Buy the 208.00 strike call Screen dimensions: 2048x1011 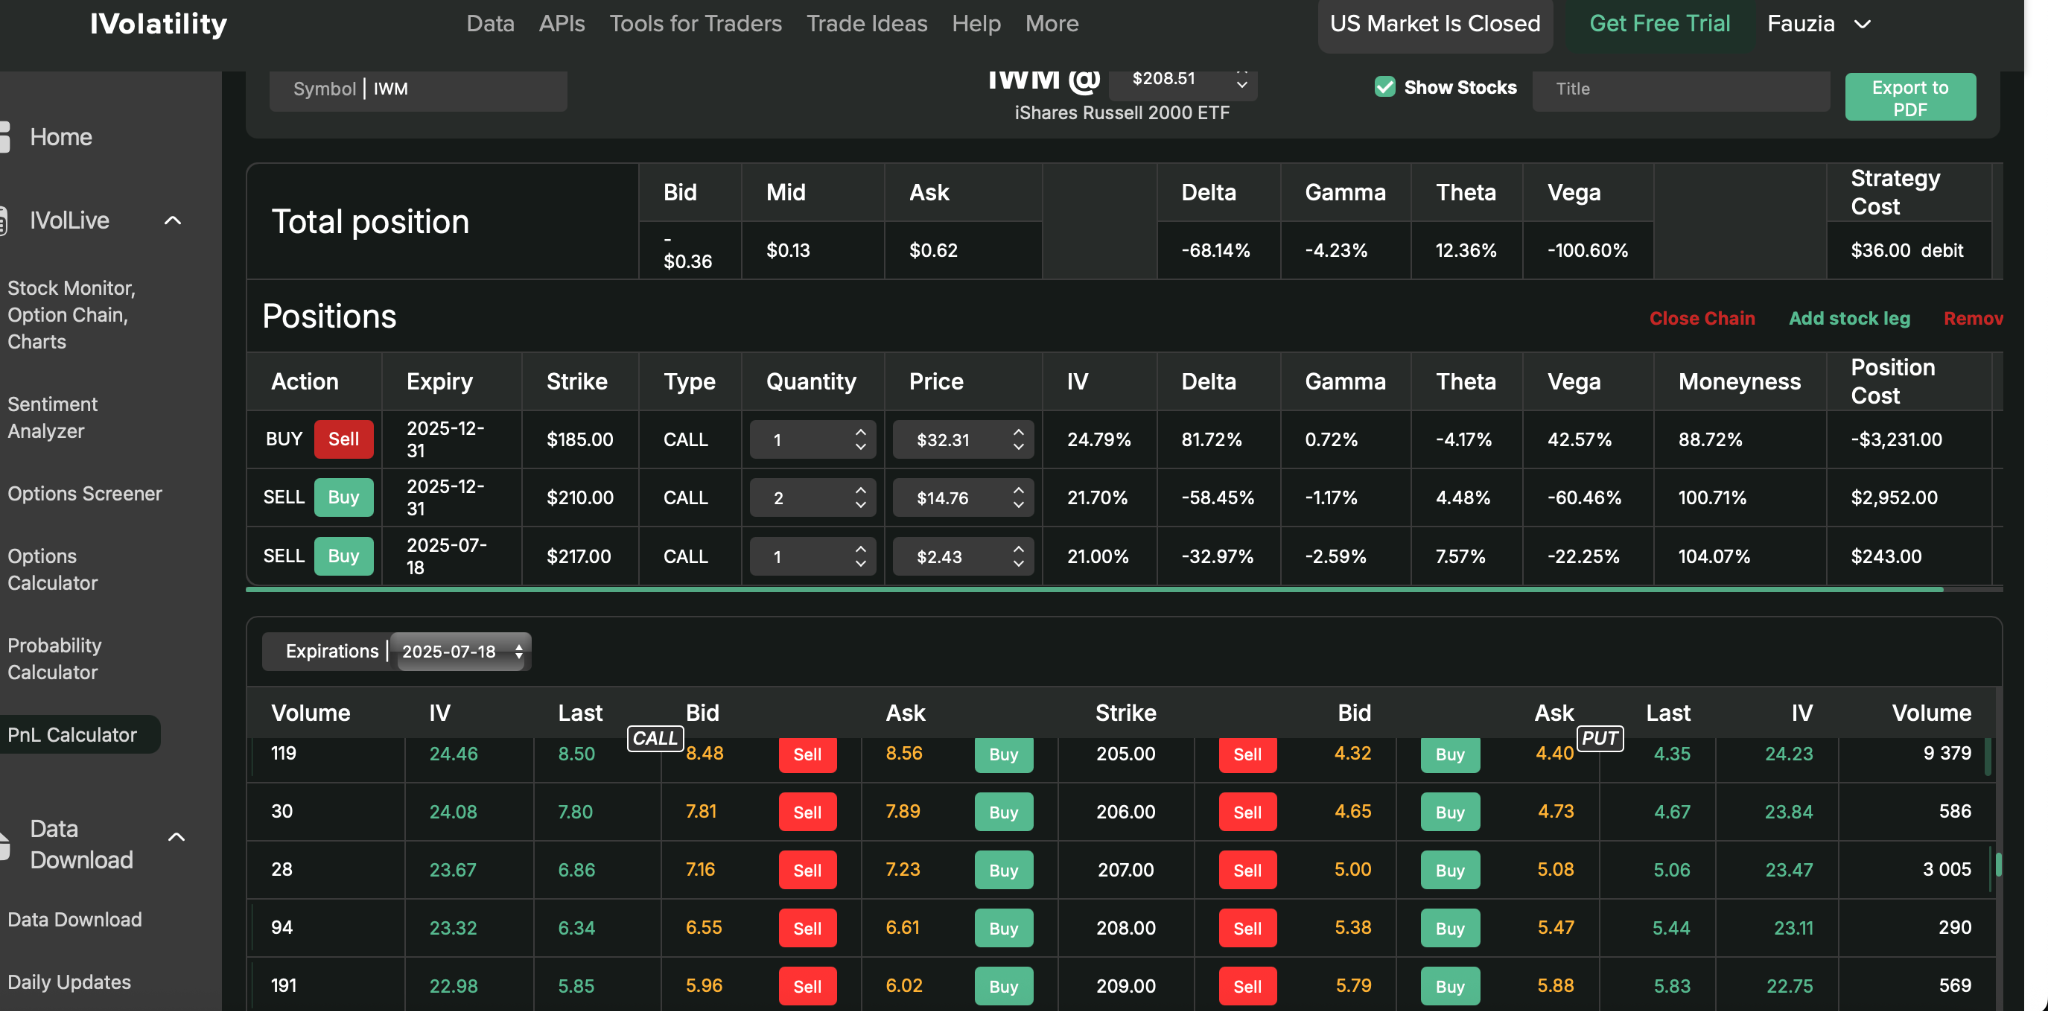(x=1004, y=929)
